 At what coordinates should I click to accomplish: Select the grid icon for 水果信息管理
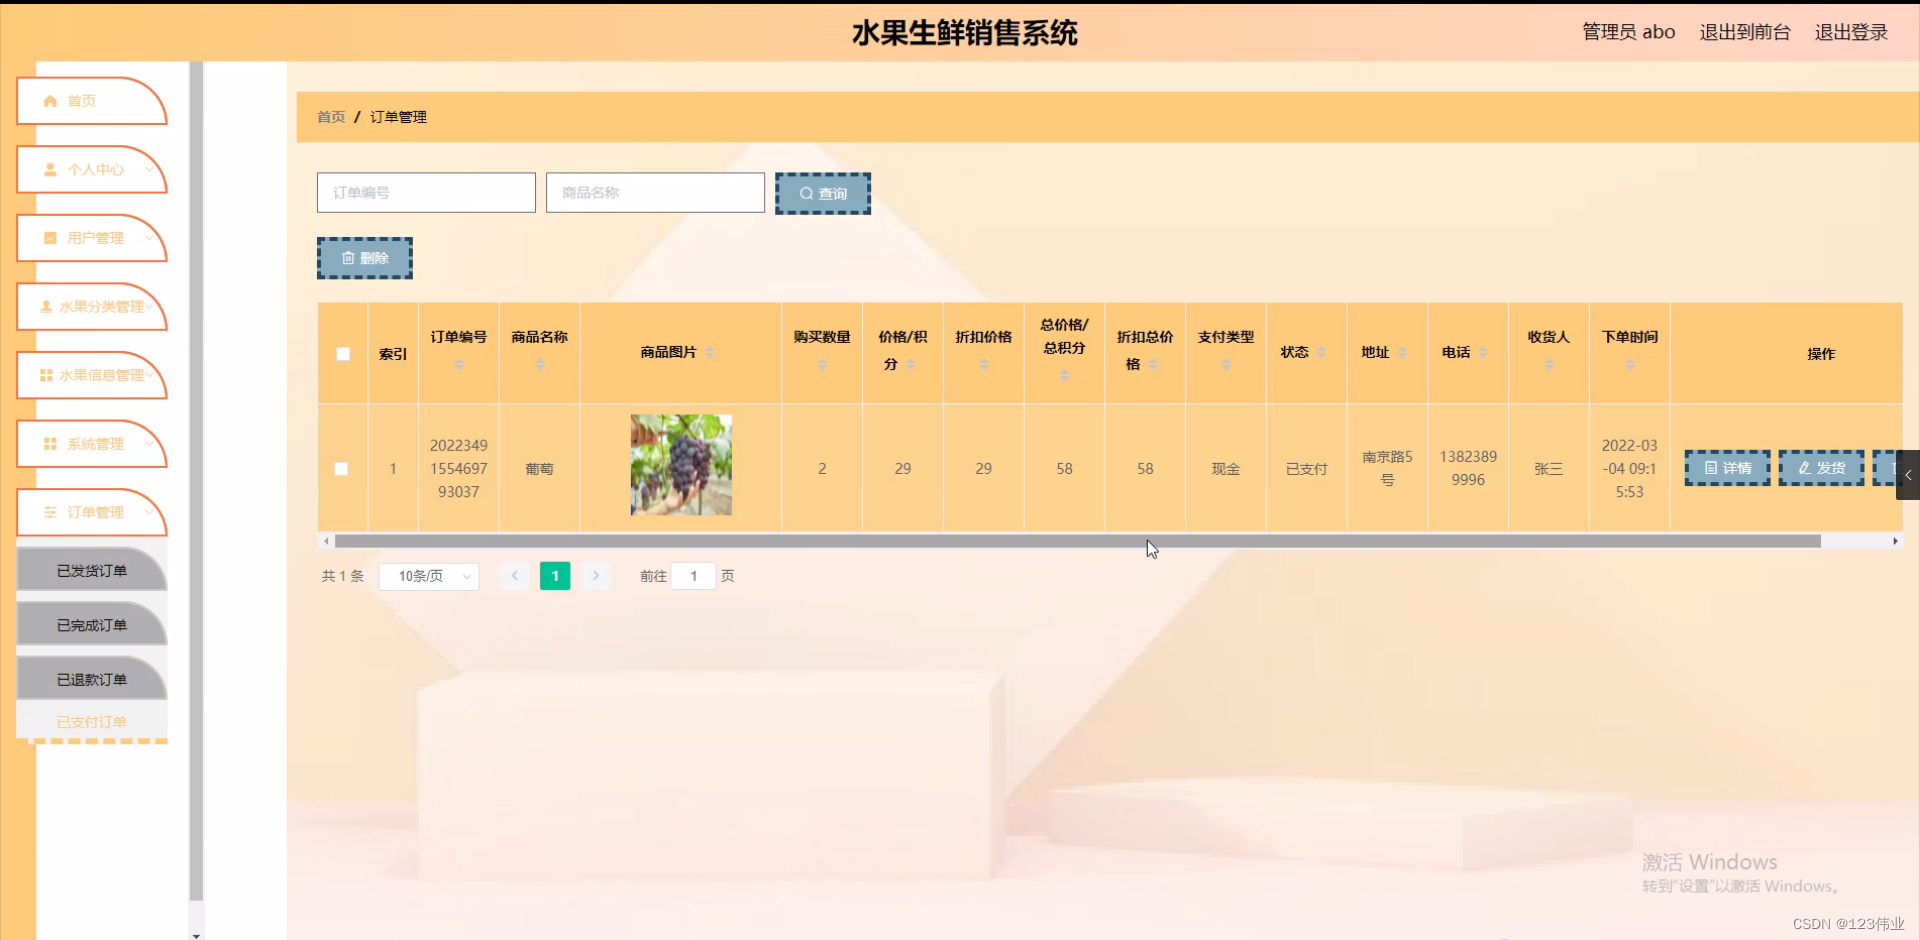point(46,375)
